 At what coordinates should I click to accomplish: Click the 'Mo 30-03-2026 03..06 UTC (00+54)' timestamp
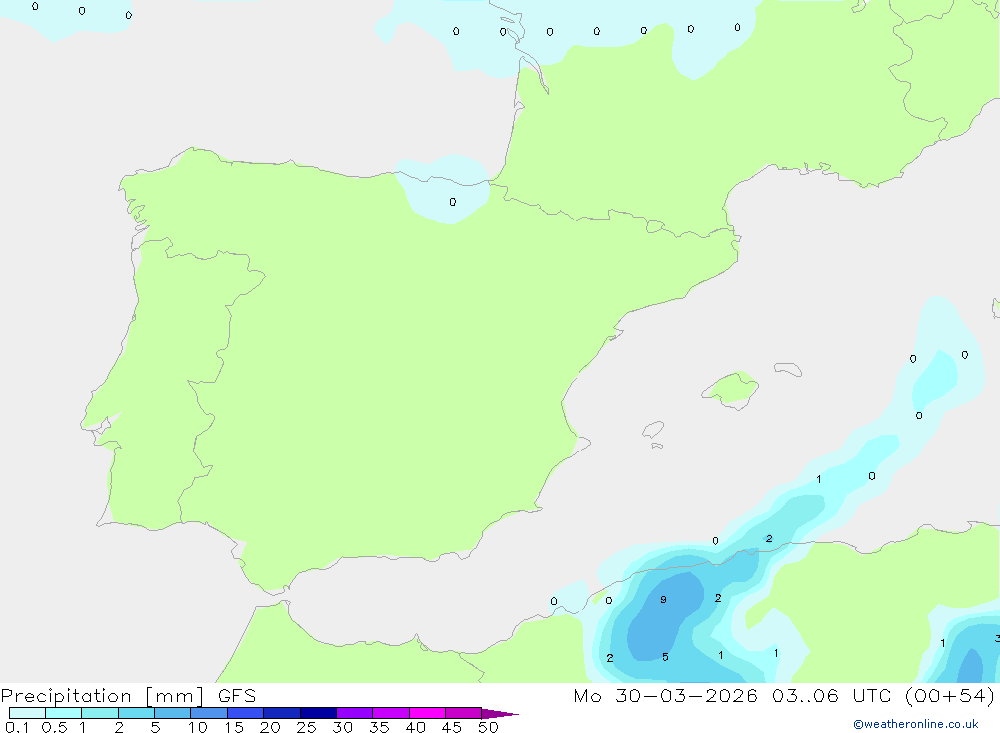coord(784,695)
